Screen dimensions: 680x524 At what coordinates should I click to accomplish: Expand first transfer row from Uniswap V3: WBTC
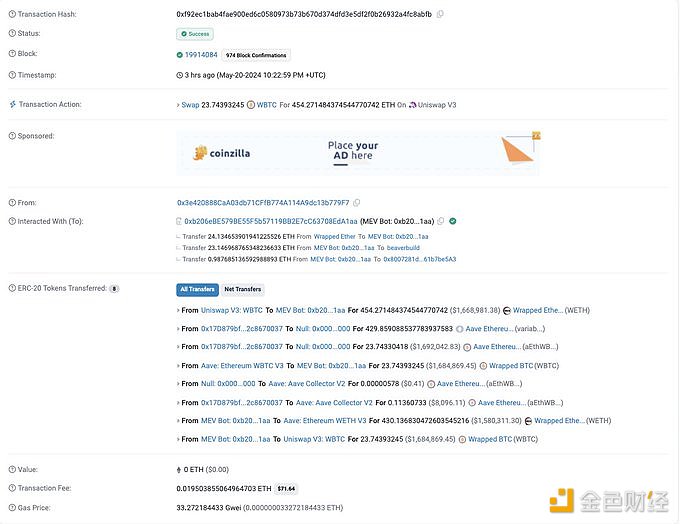click(x=177, y=311)
